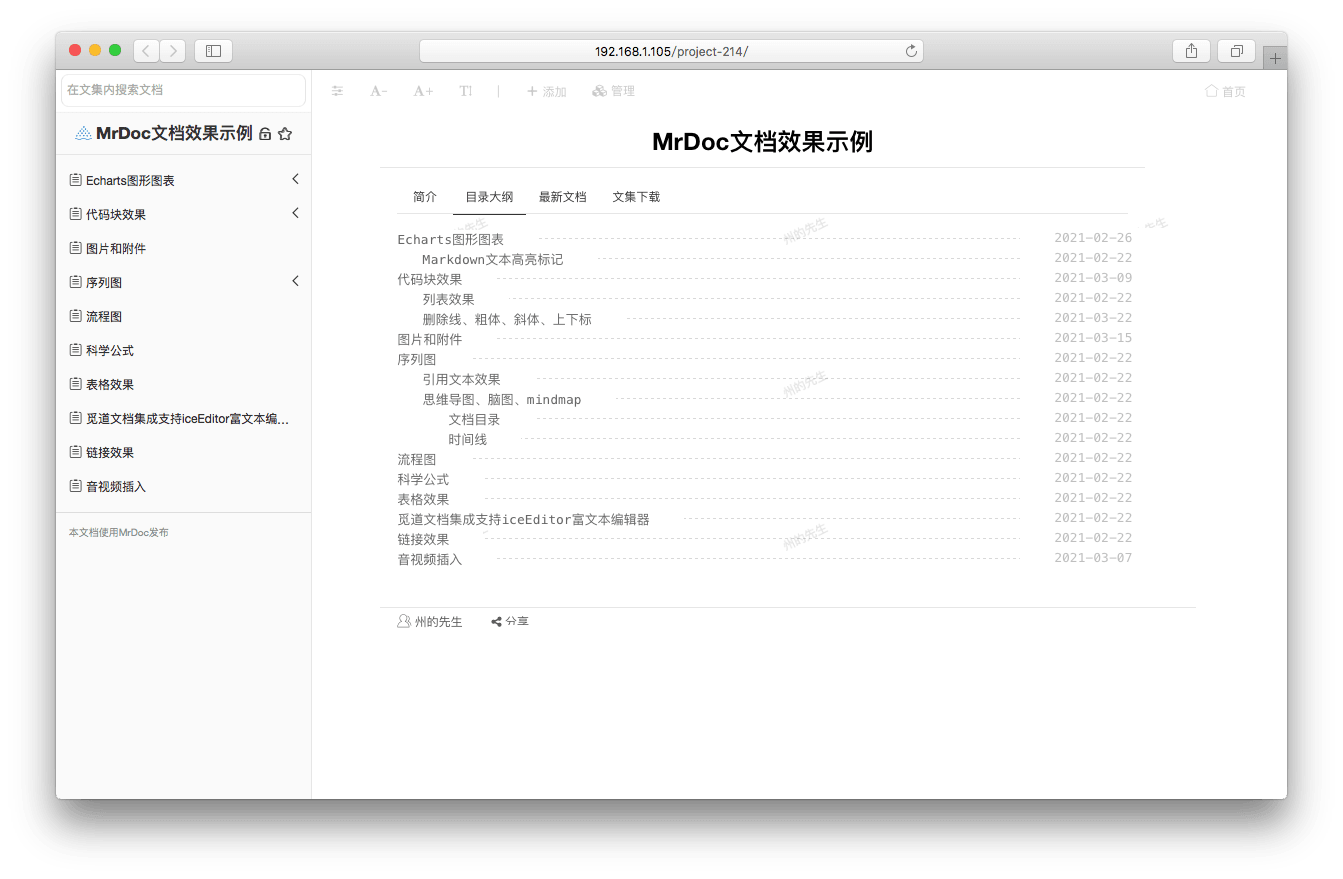Click the date 2021-02-26 for Echarts图形图表
This screenshot has height=879, width=1343.
[1093, 238]
